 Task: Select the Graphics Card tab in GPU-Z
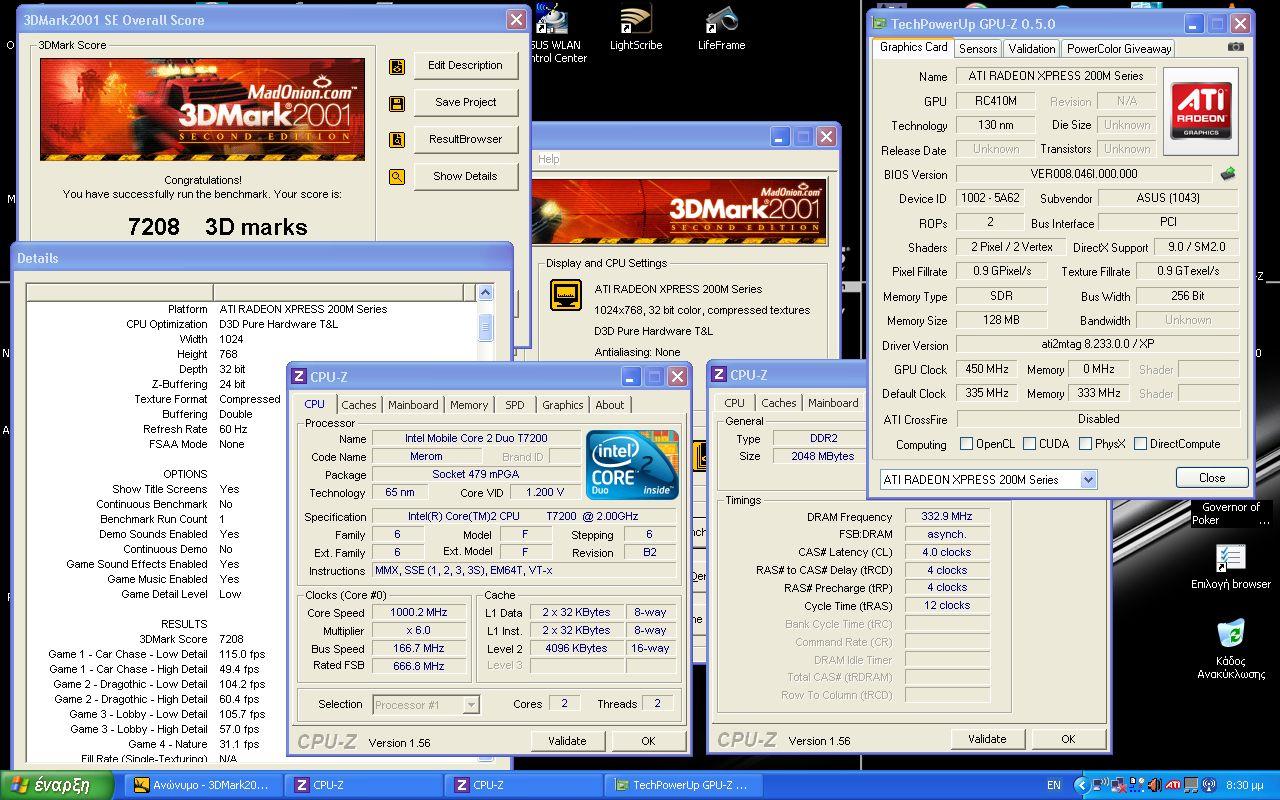(913, 47)
